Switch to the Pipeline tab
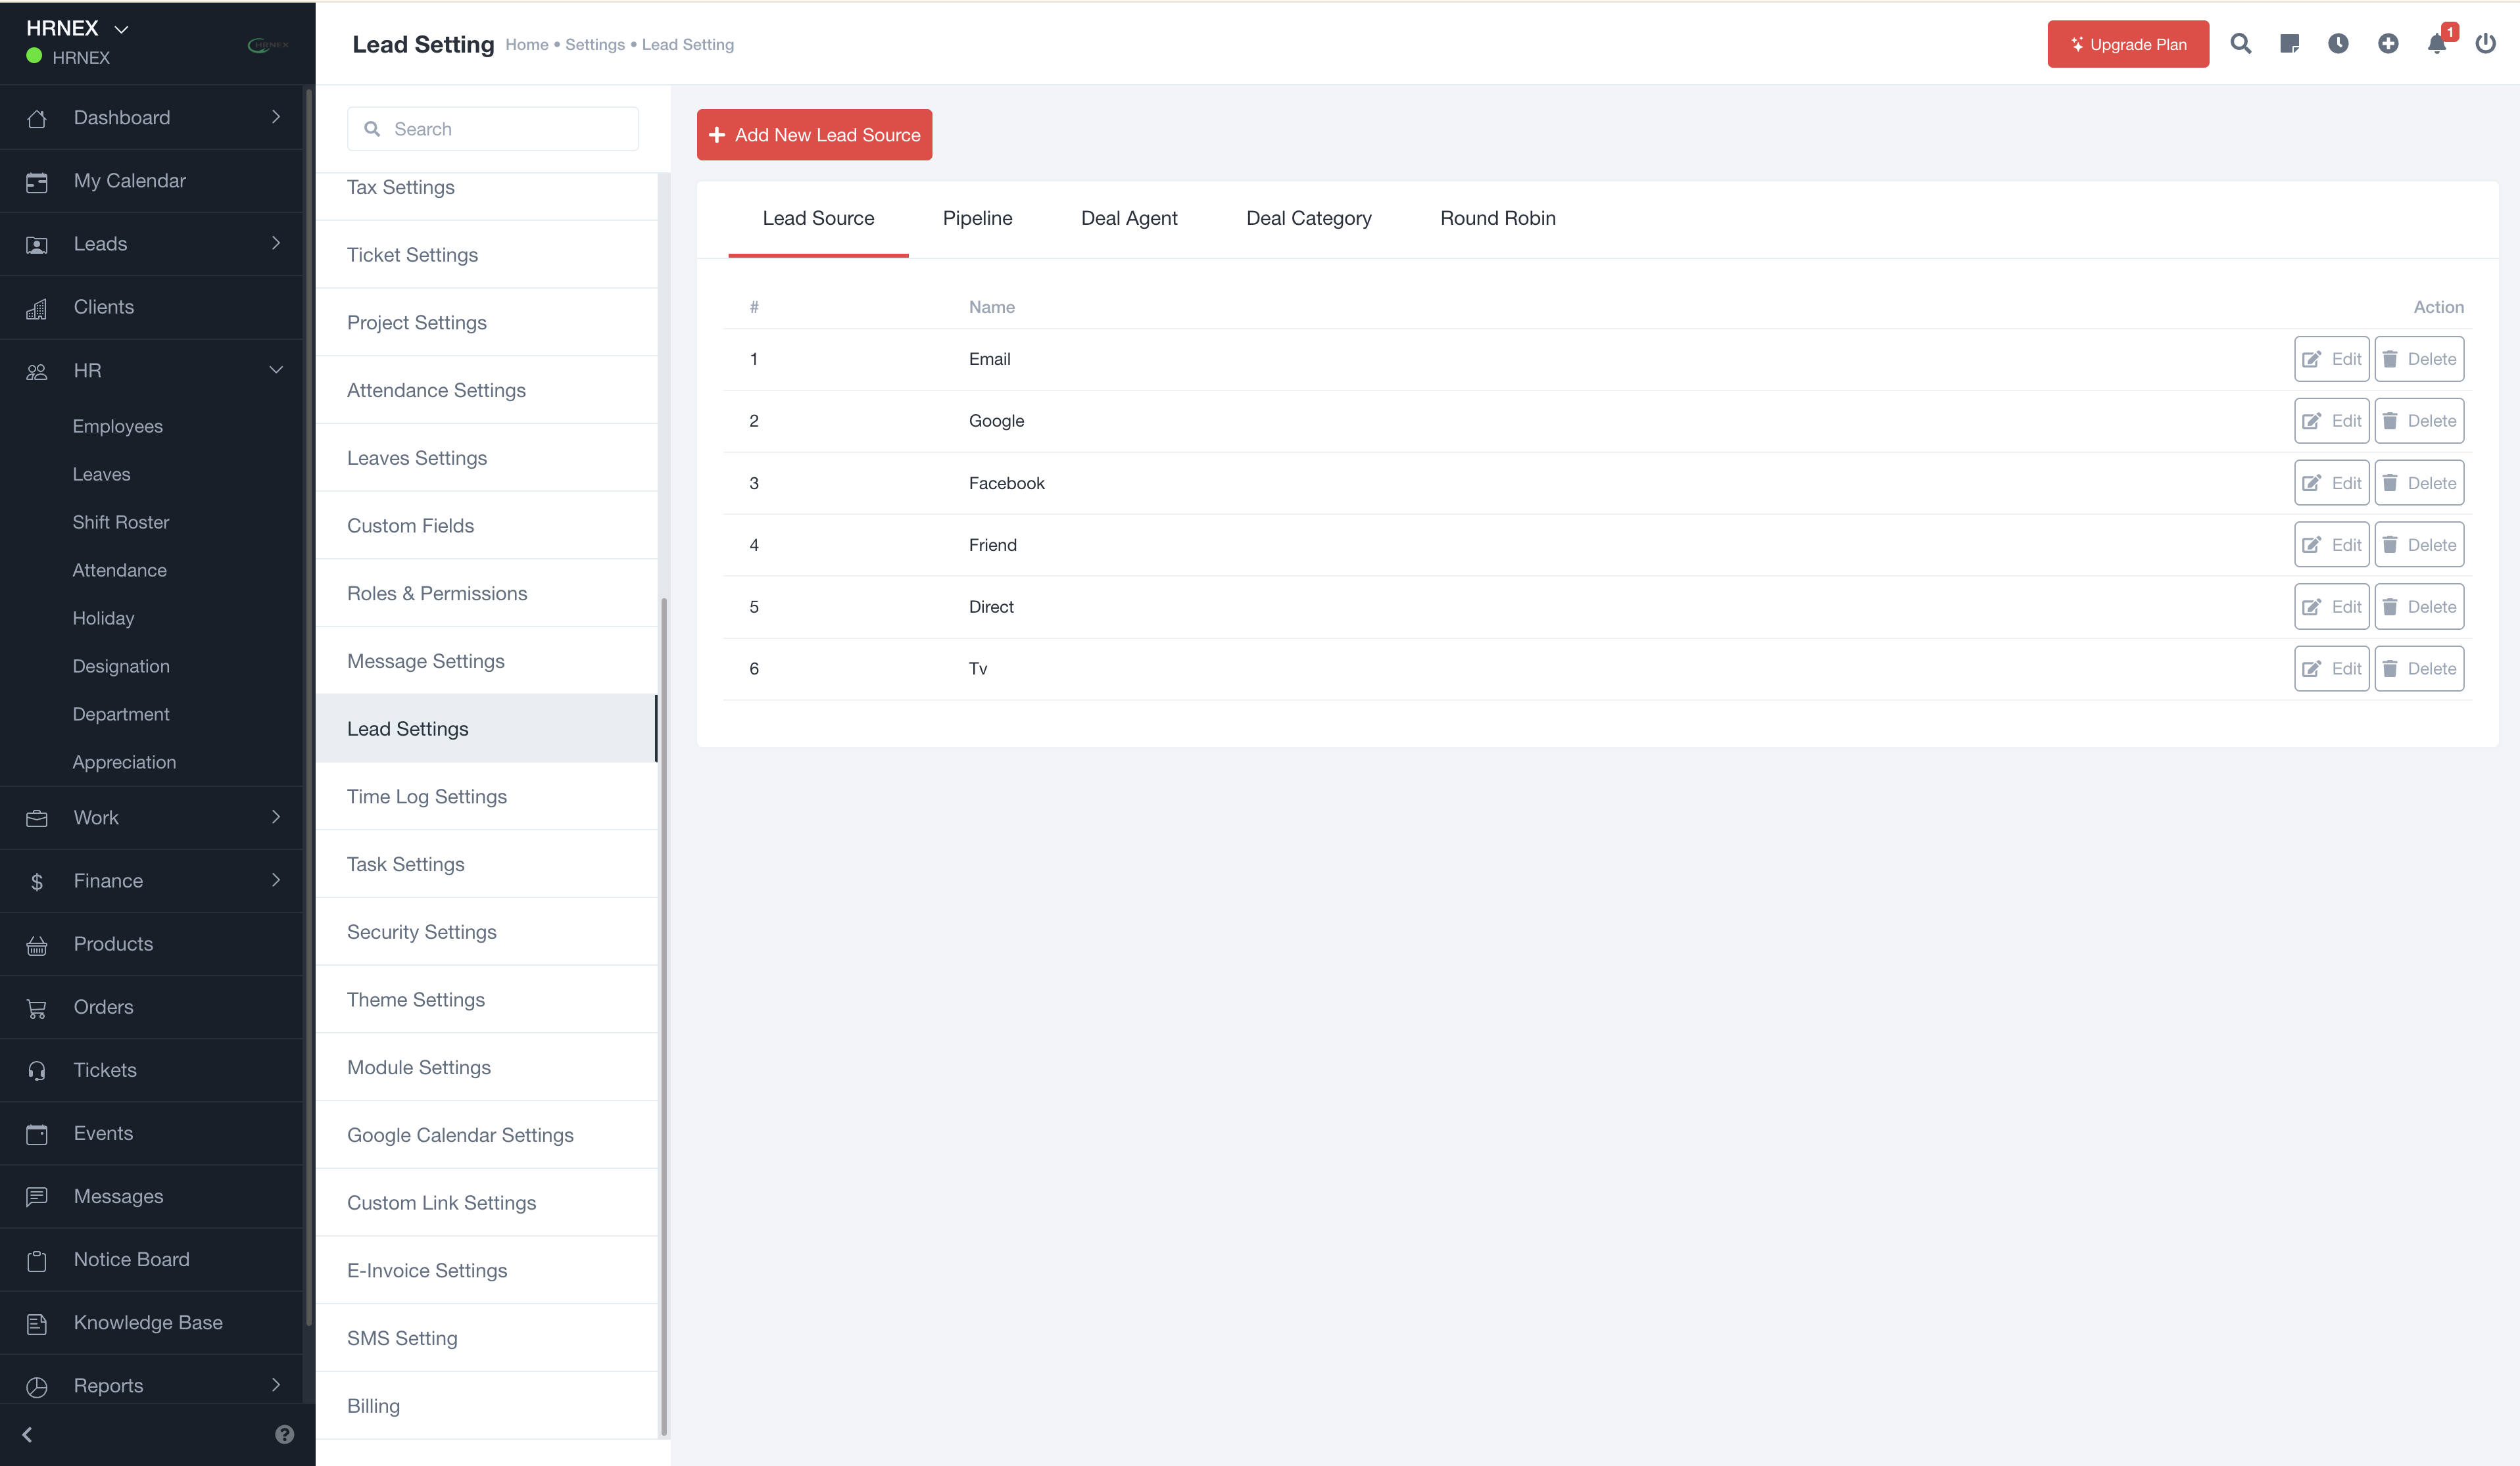 (x=977, y=218)
